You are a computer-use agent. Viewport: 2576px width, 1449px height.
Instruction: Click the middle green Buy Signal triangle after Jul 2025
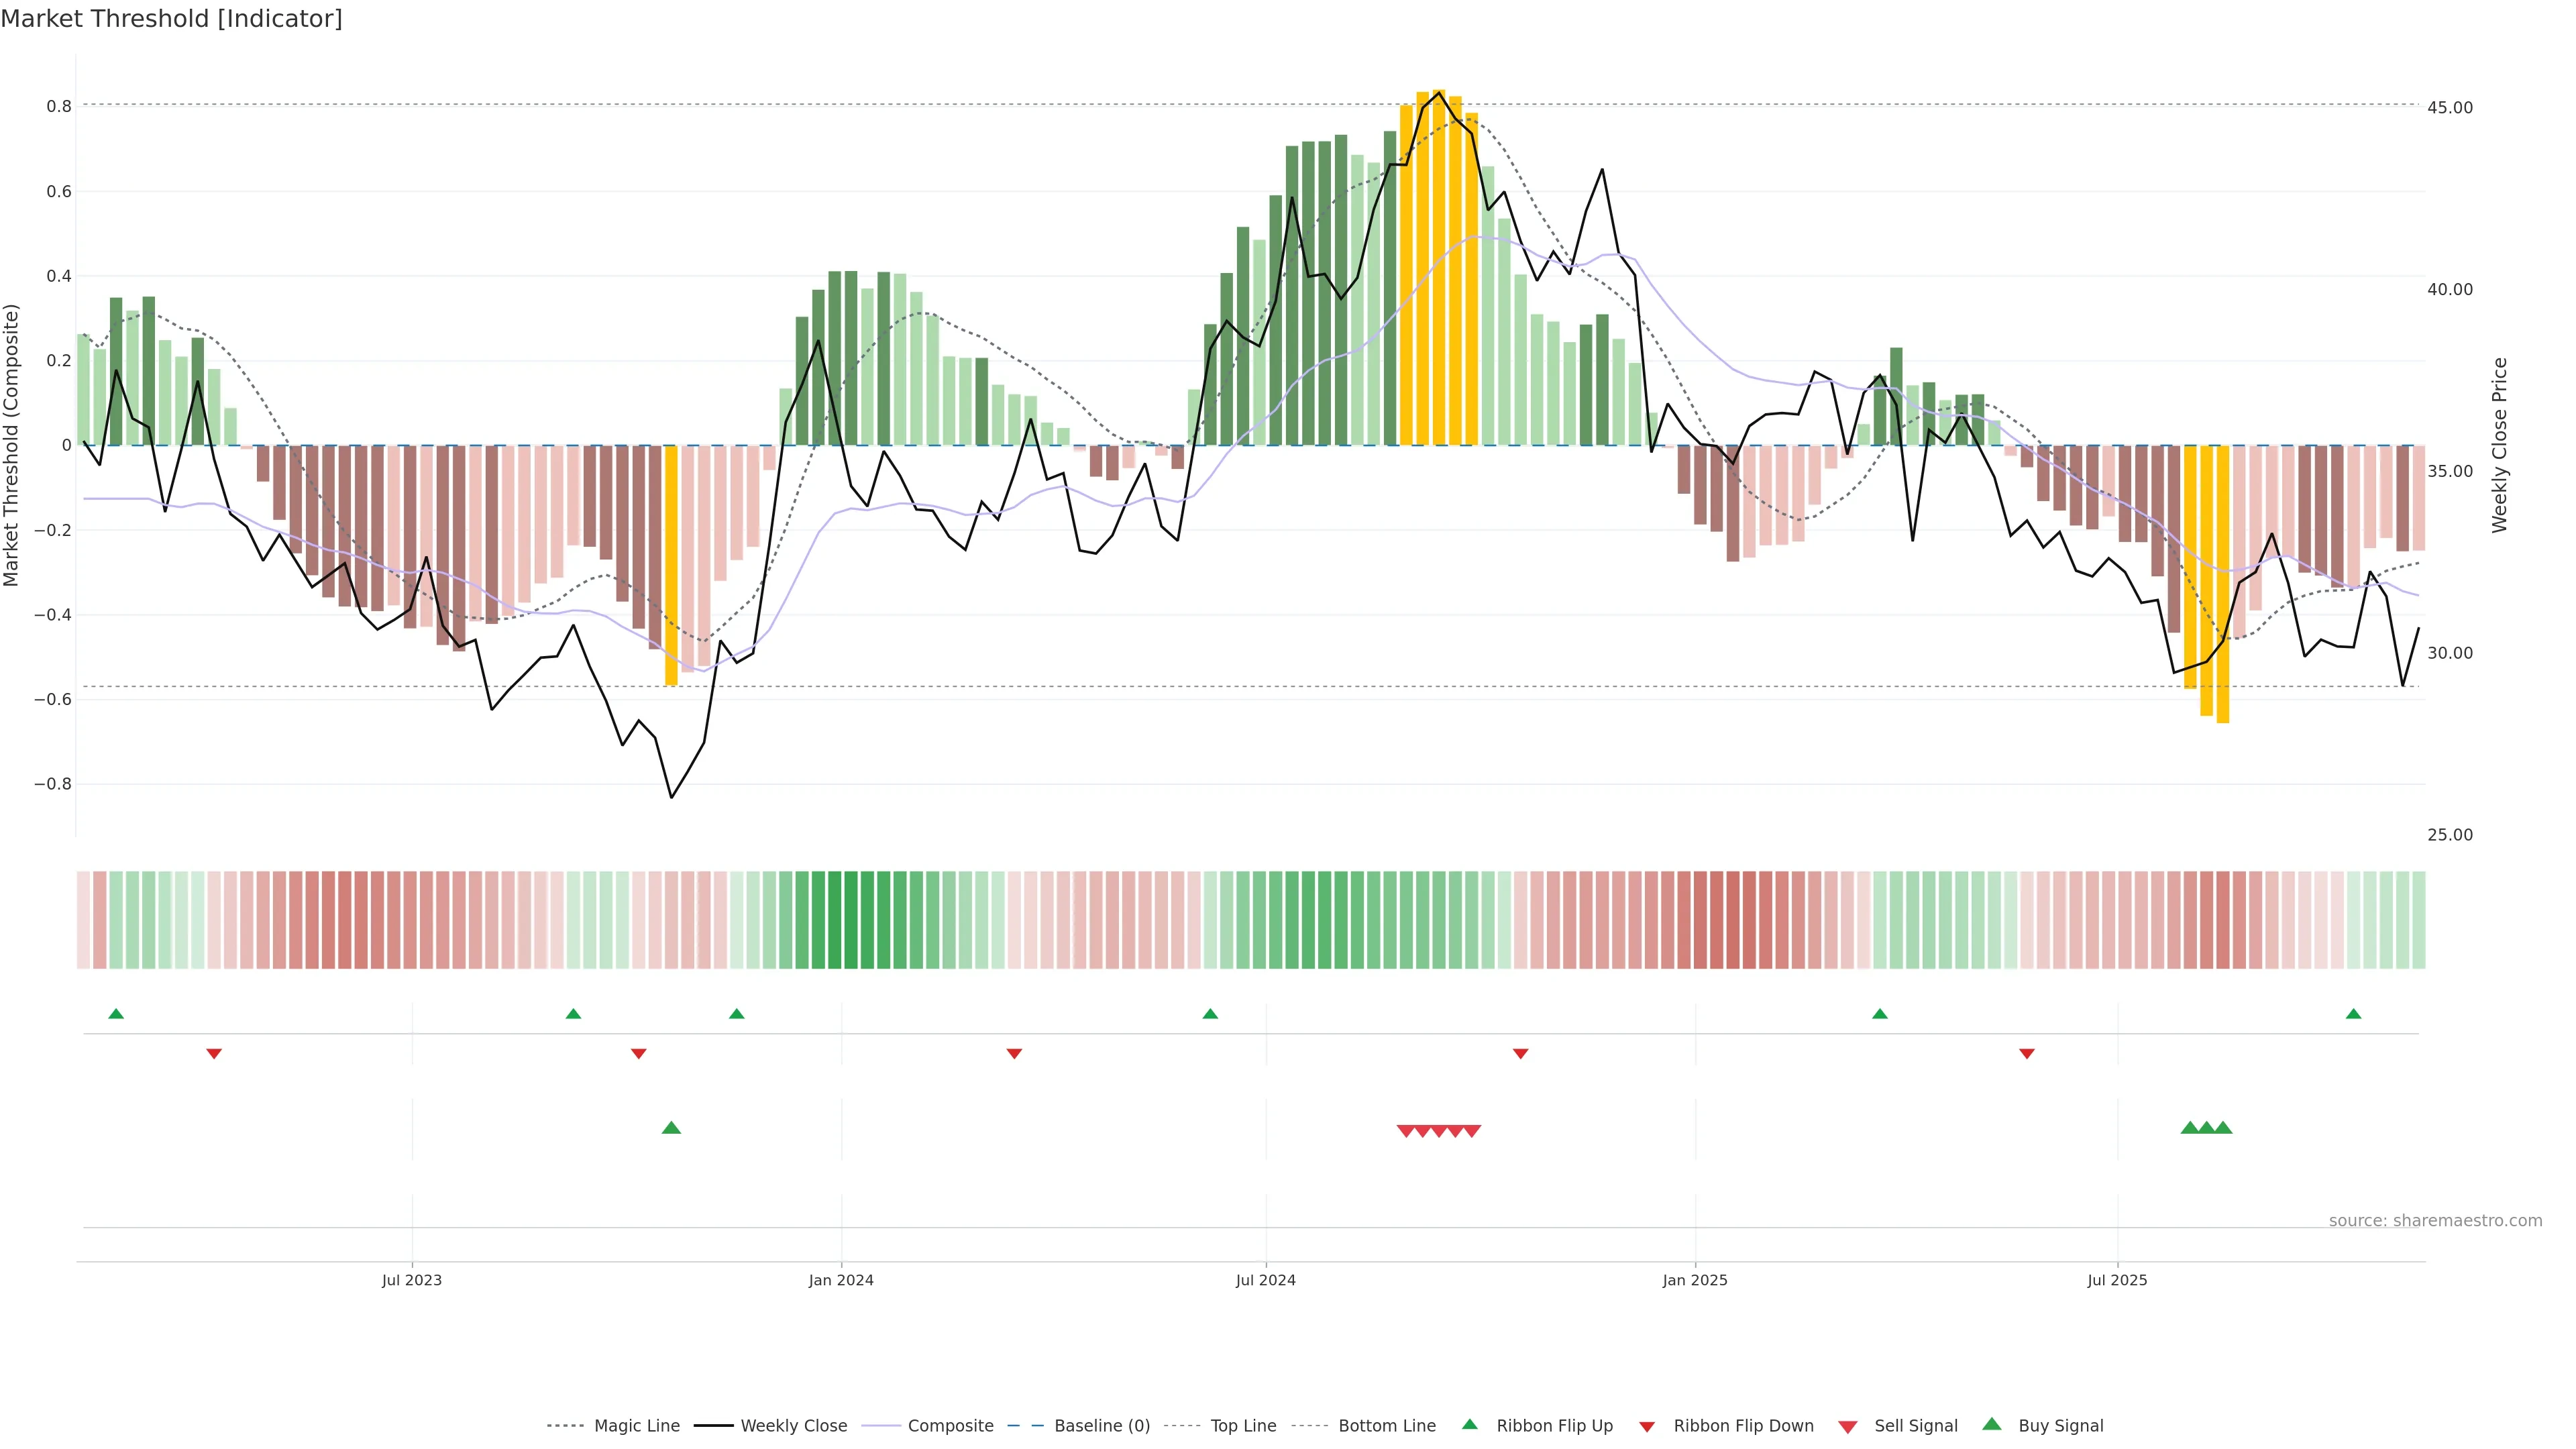[2206, 1128]
